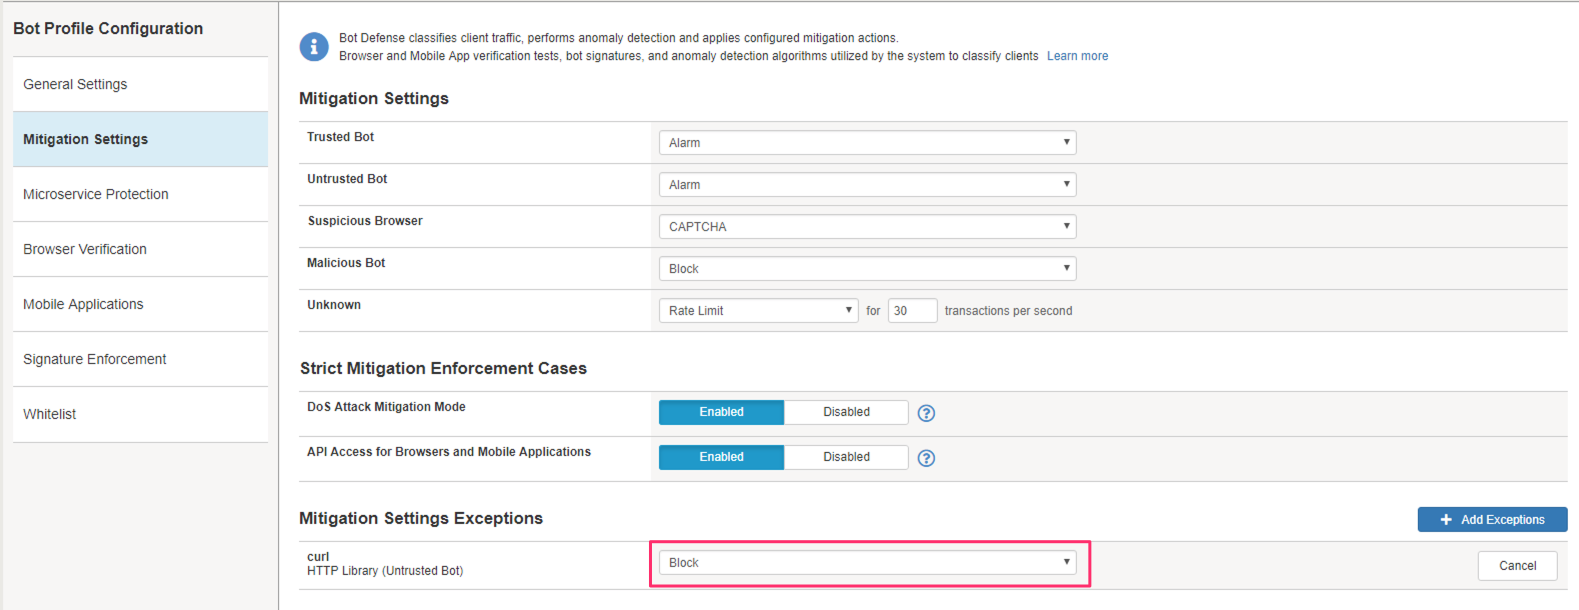The image size is (1579, 610).
Task: Open help for DoS Attack Mitigation Mode
Action: coord(926,413)
